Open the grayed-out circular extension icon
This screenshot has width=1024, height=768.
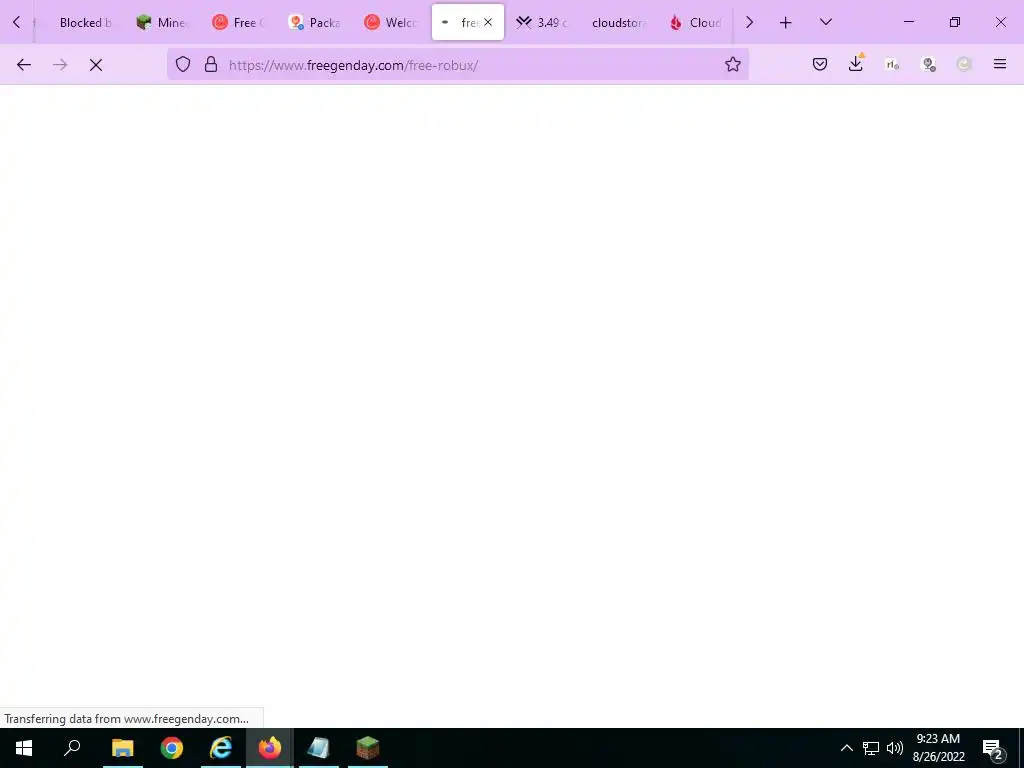pyautogui.click(x=964, y=64)
